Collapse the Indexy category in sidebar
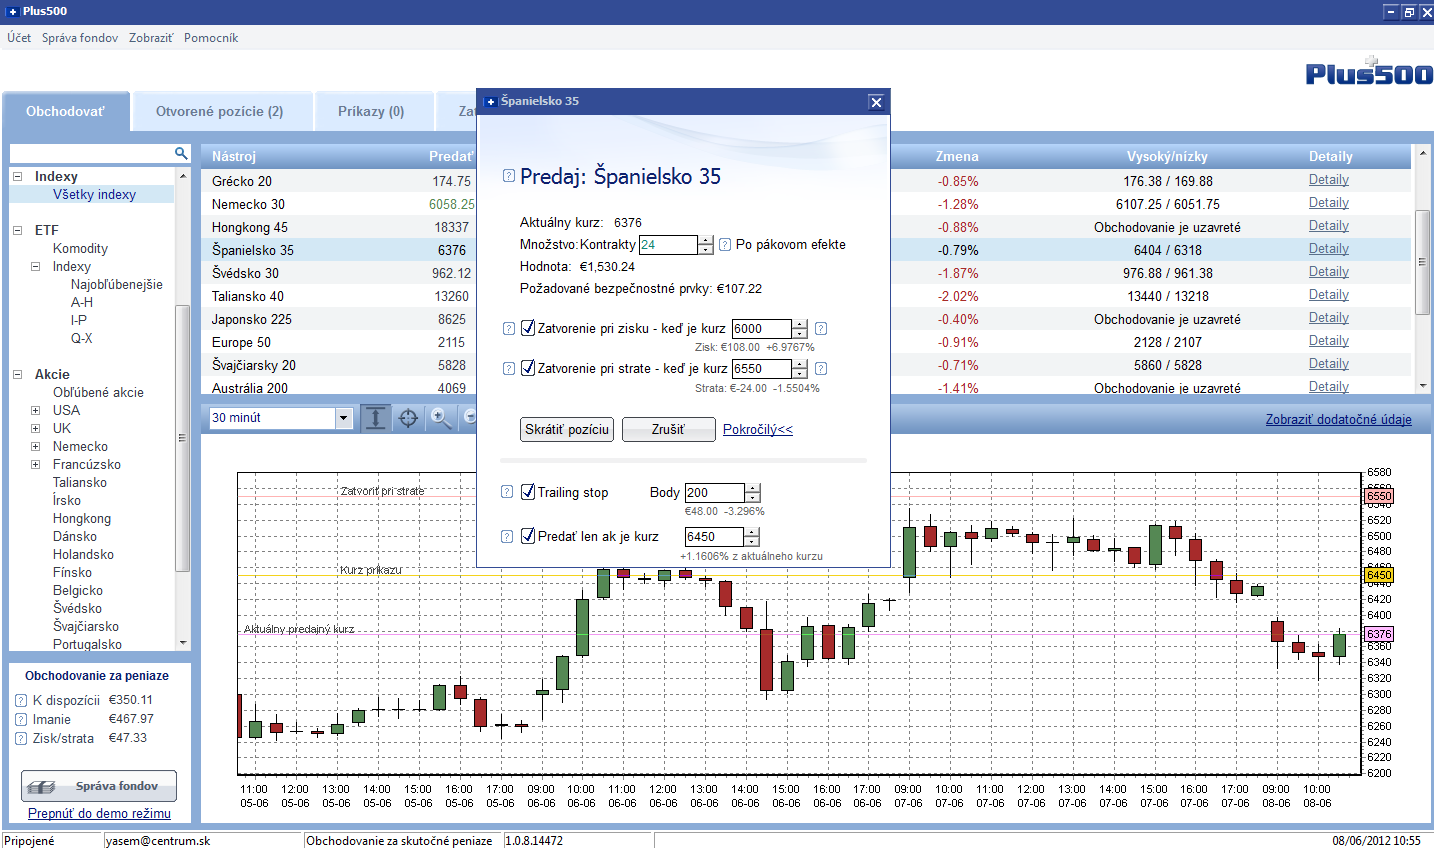 [x=17, y=177]
